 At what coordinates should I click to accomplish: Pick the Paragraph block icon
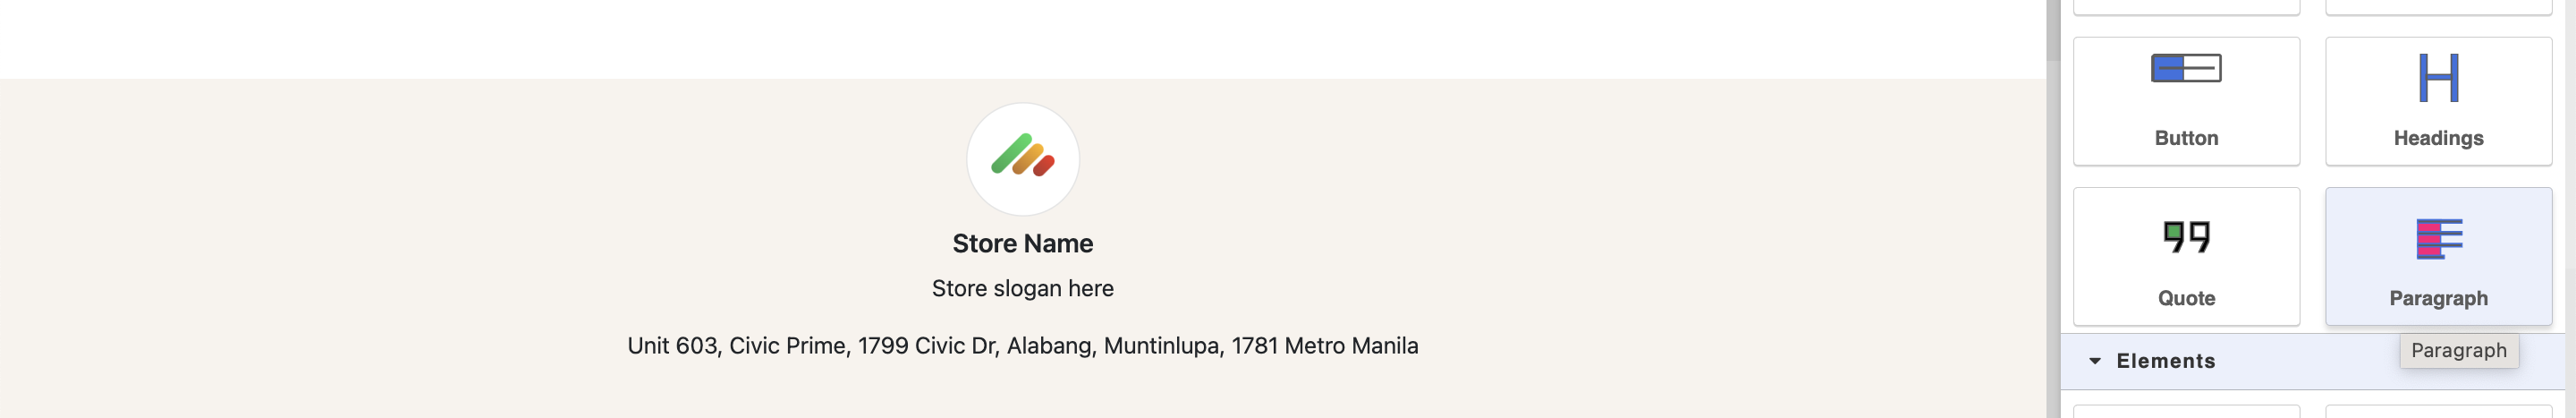coord(2438,238)
